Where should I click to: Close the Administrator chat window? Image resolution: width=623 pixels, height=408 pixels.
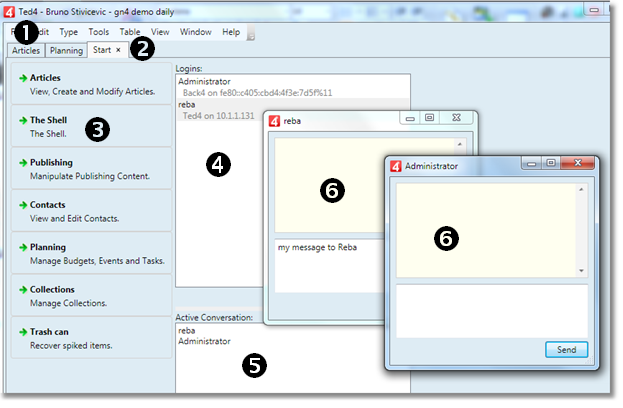(x=578, y=163)
